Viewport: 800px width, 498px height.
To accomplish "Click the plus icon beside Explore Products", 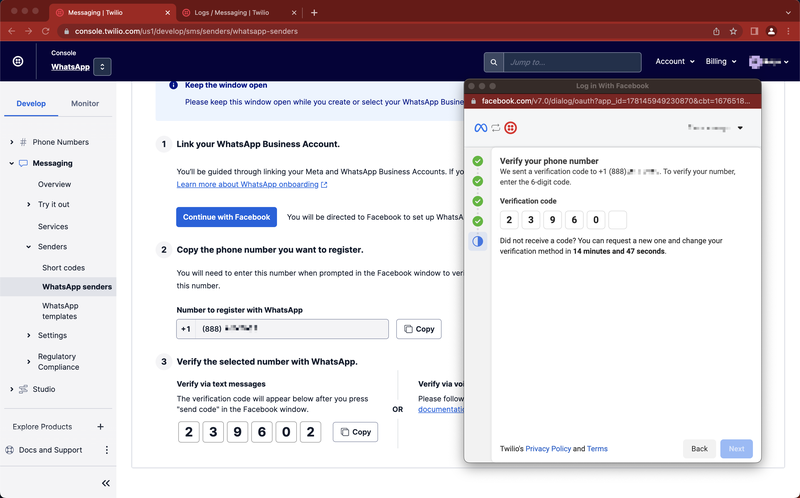I will (101, 427).
